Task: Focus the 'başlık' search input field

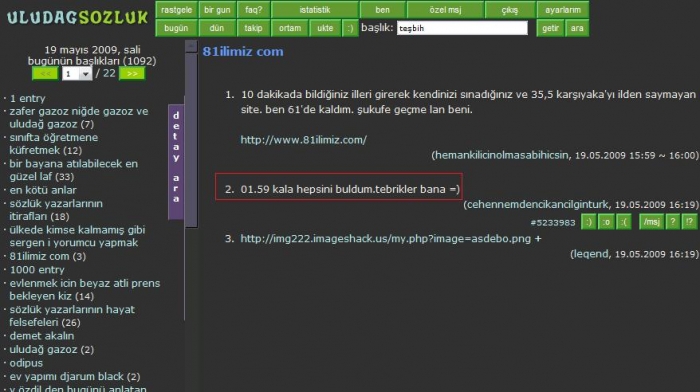Action: coord(462,28)
